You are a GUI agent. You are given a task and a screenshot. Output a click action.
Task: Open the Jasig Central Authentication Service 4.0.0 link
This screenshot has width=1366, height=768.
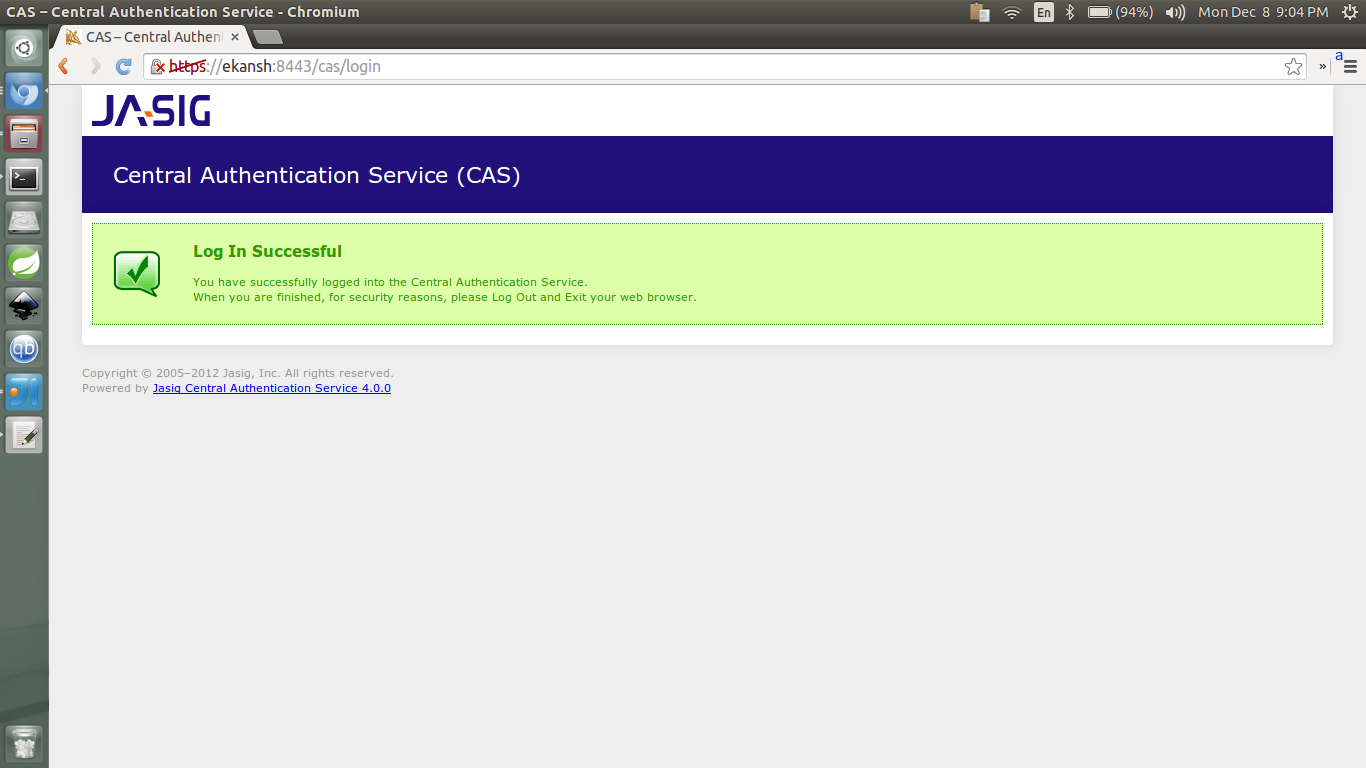pos(271,388)
